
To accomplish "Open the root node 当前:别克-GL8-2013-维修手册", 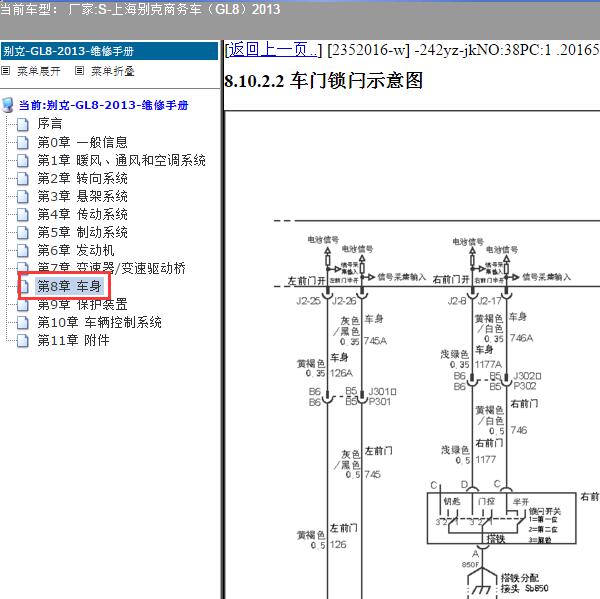I will point(104,105).
